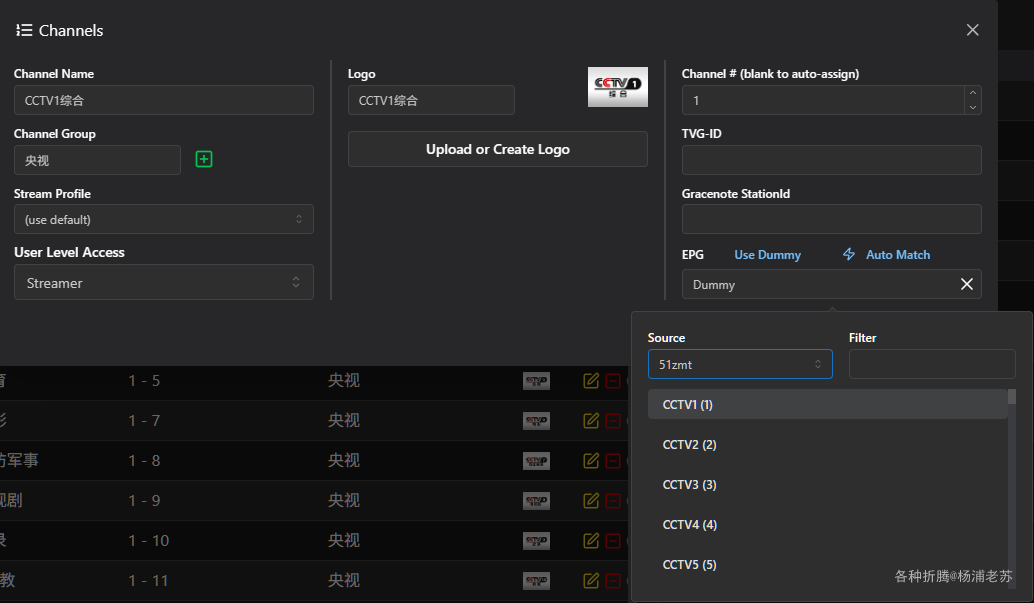Click the Auto Match link text
Screen dimensions: 1034x603
pos(897,255)
